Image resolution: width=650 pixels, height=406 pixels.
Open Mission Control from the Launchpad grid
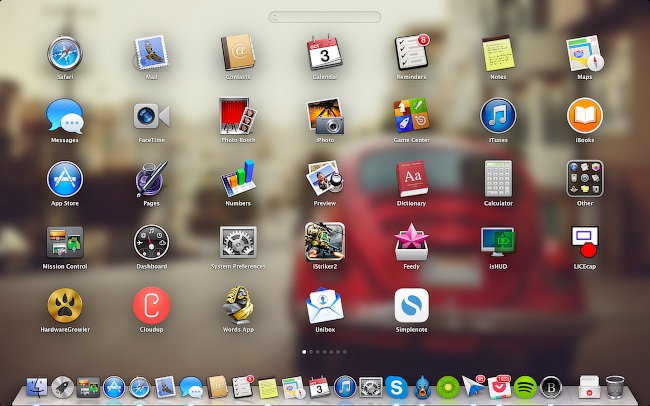pos(65,243)
